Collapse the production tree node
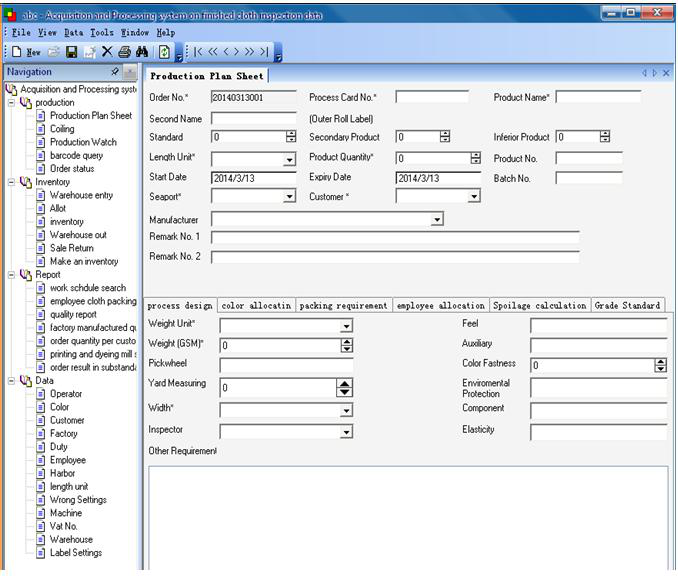Image resolution: width=678 pixels, height=576 pixels. [12, 103]
